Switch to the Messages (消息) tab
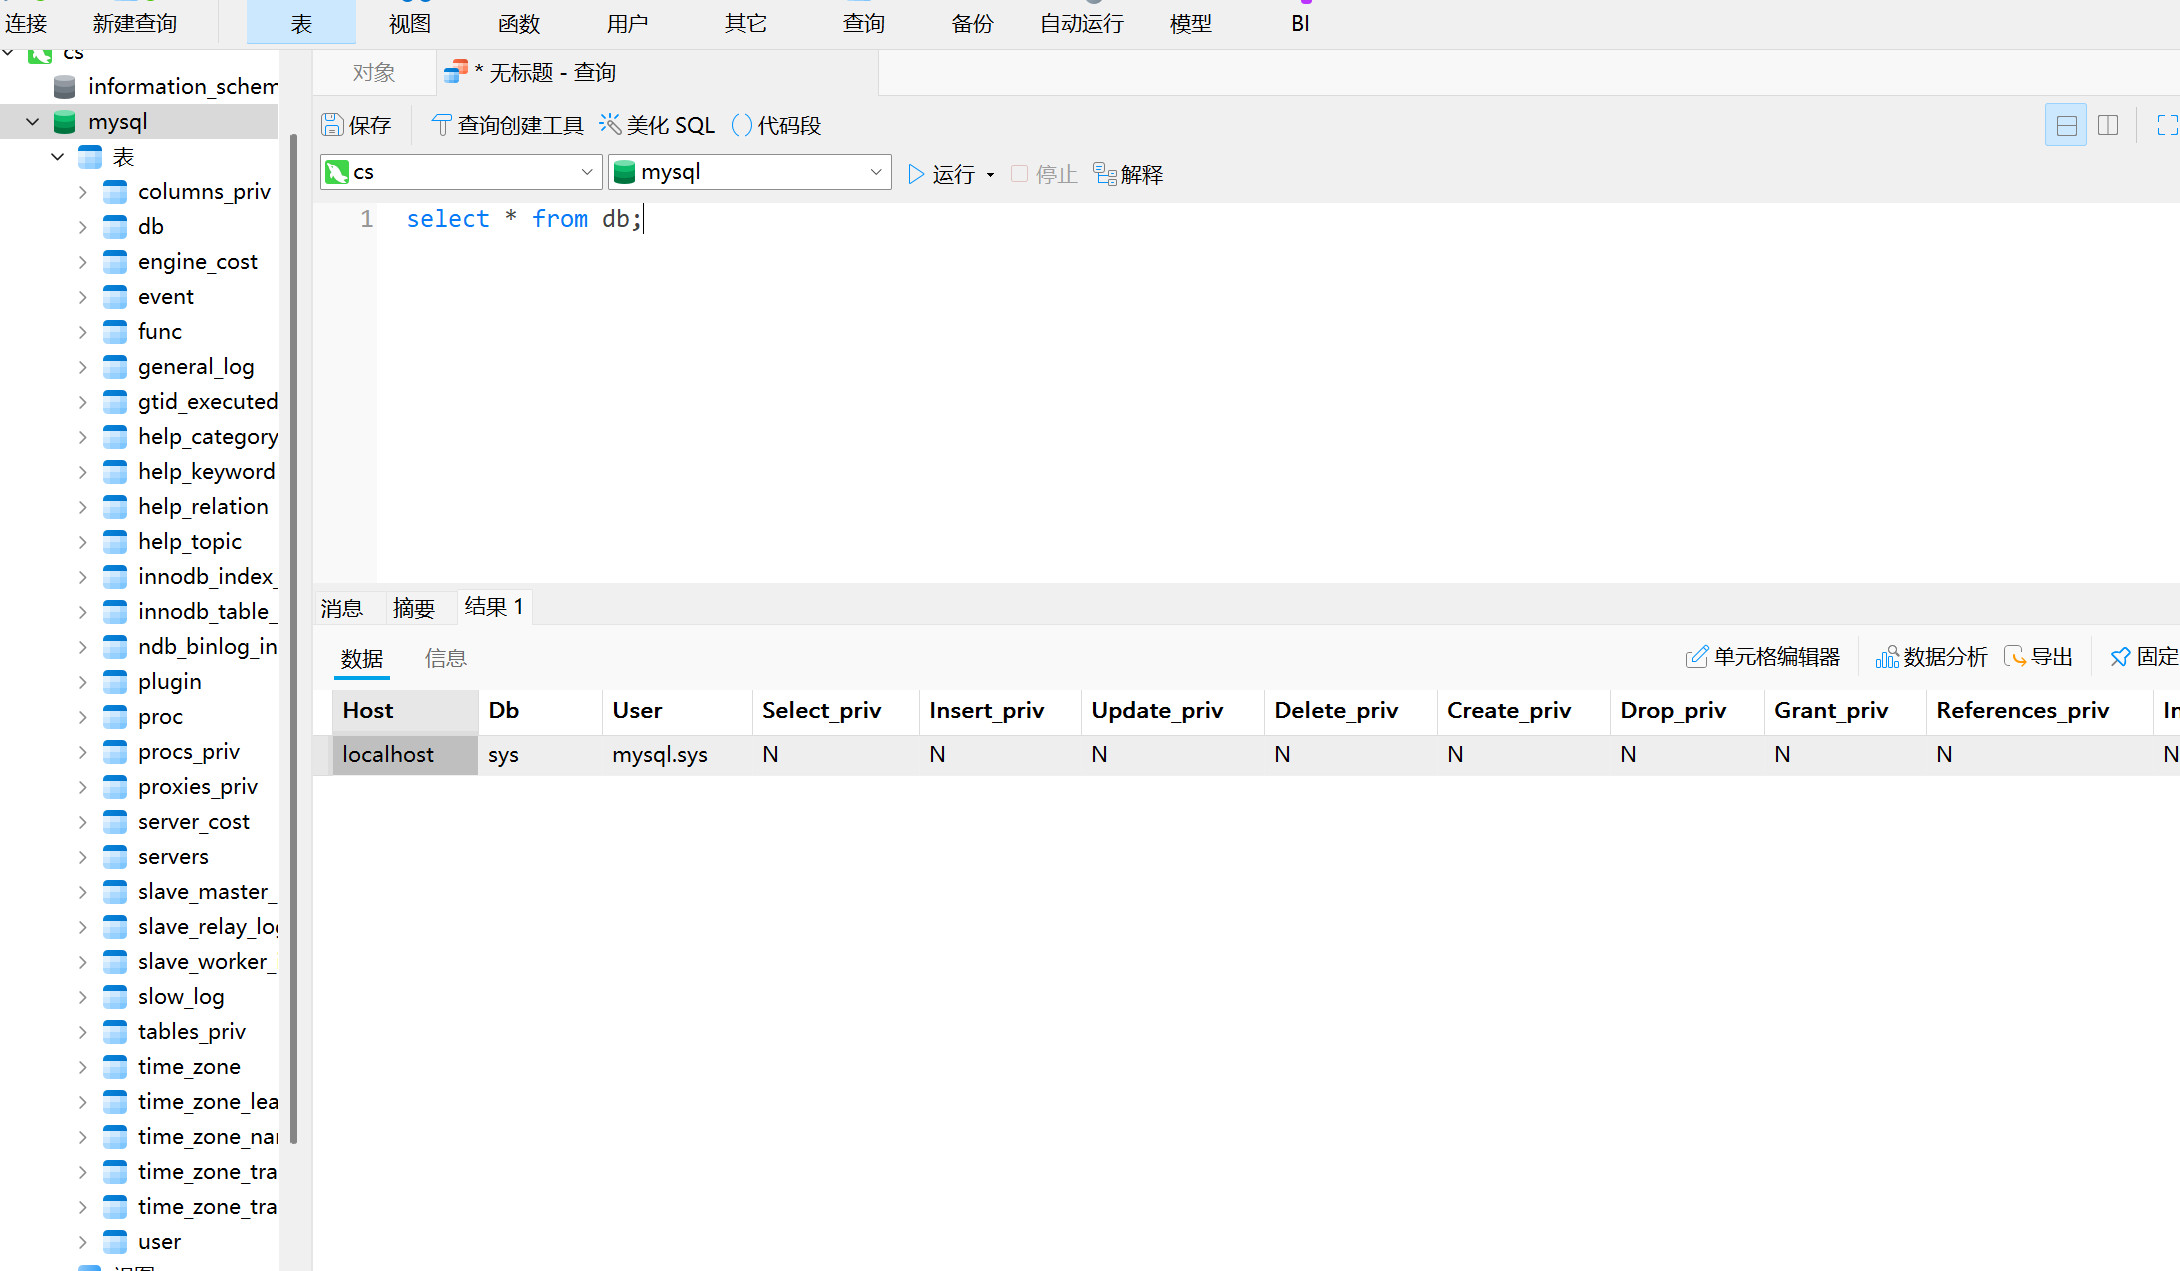2180x1271 pixels. tap(342, 608)
